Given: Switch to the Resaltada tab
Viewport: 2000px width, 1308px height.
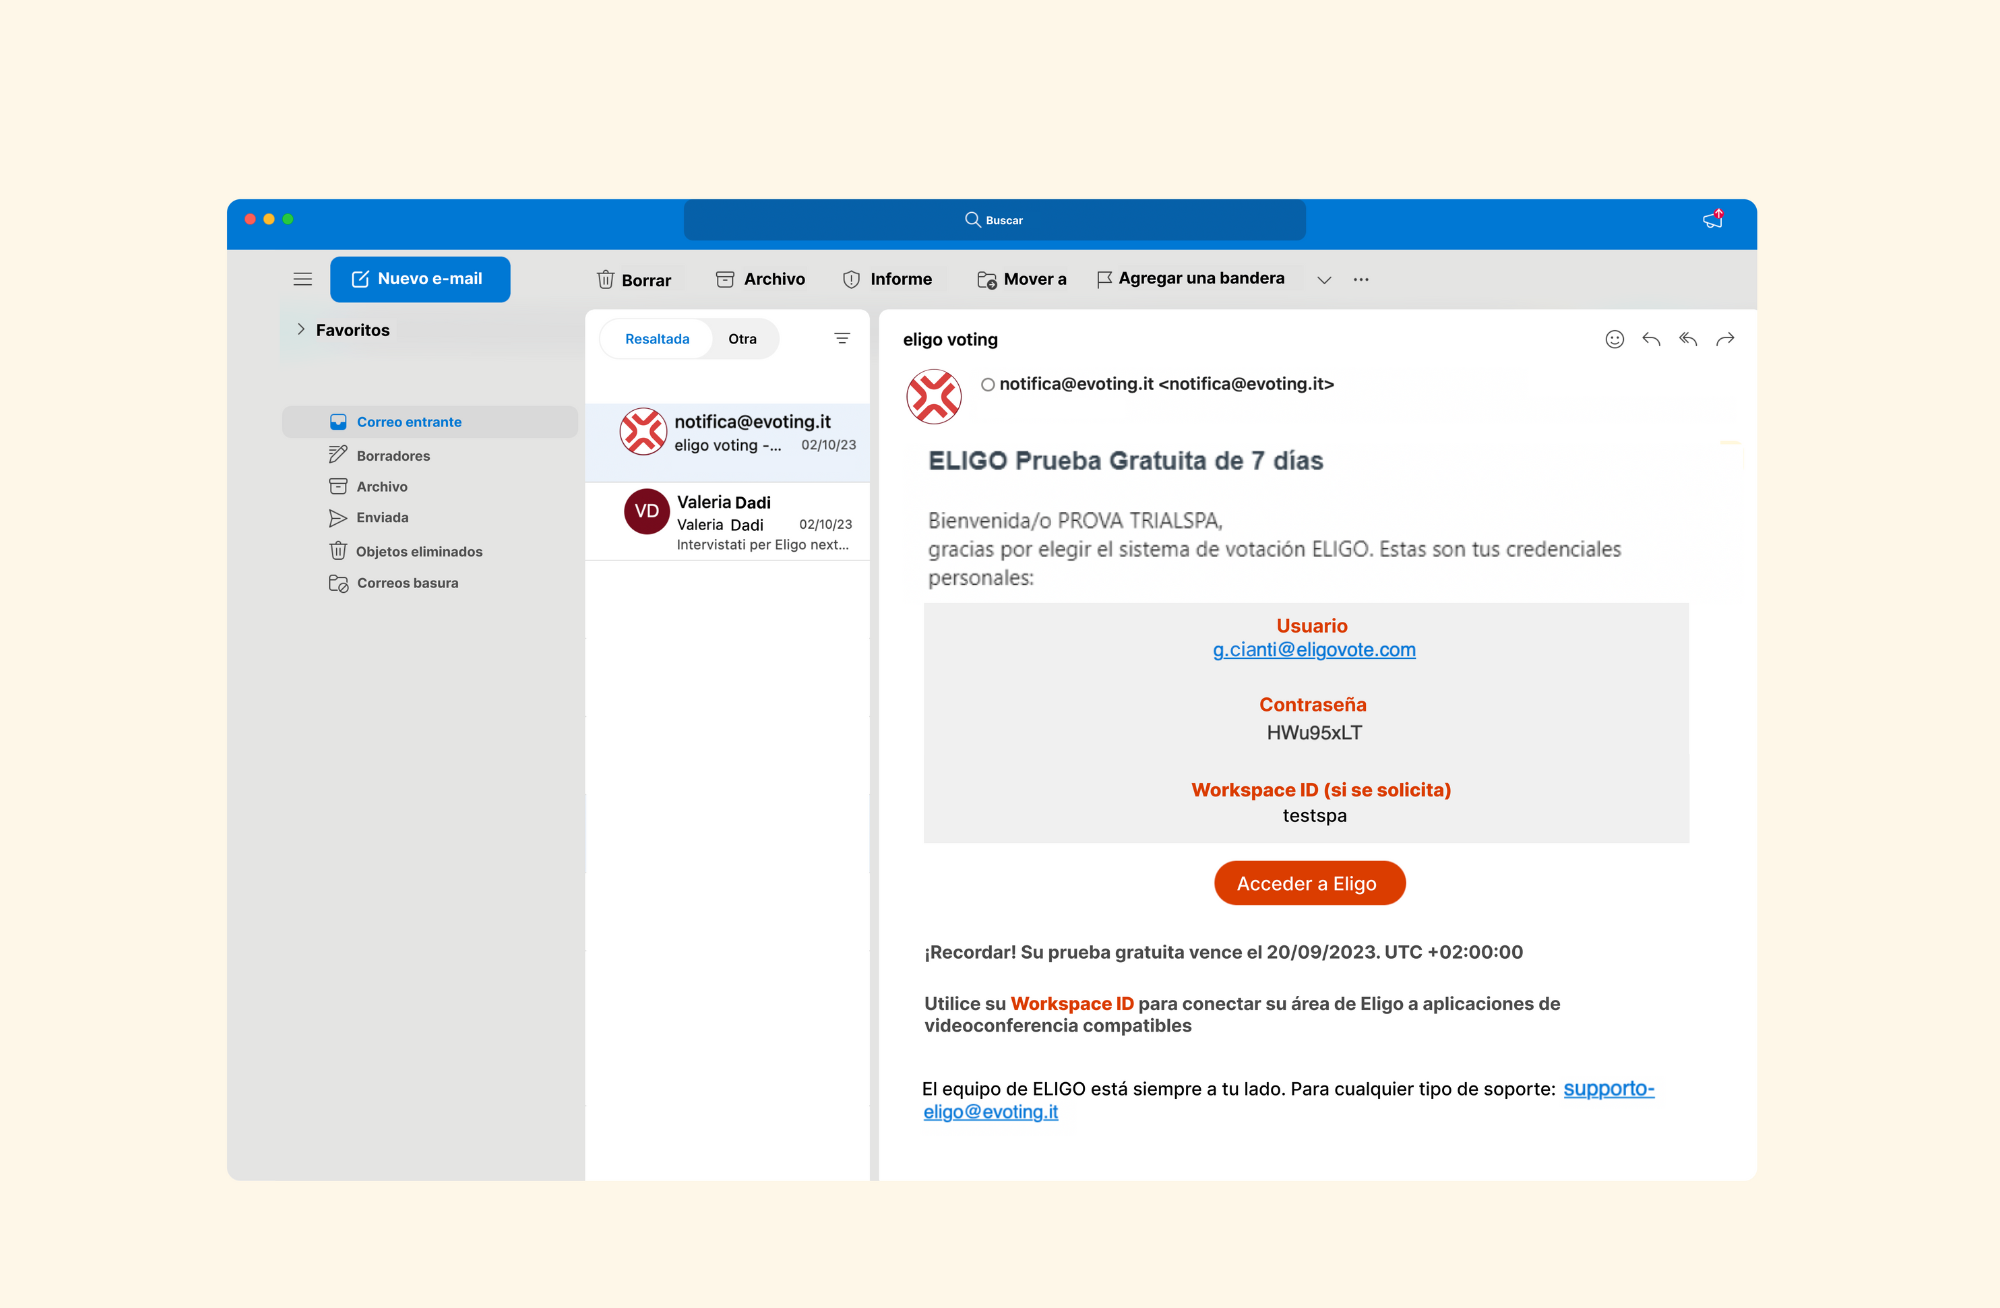Looking at the screenshot, I should pyautogui.click(x=657, y=339).
